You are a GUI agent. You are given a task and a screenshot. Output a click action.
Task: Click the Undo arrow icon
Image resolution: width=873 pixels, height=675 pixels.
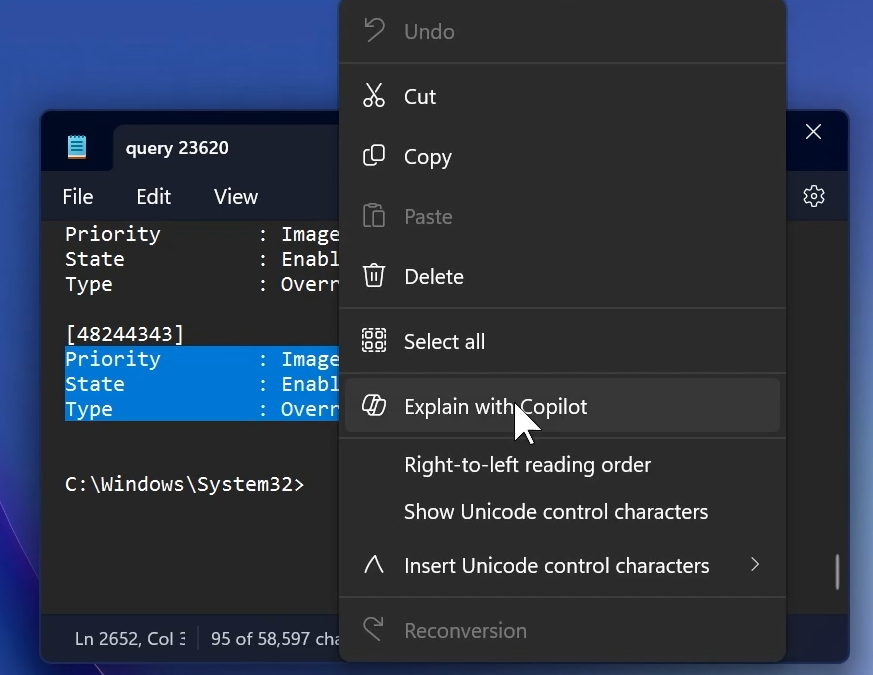[x=374, y=31]
